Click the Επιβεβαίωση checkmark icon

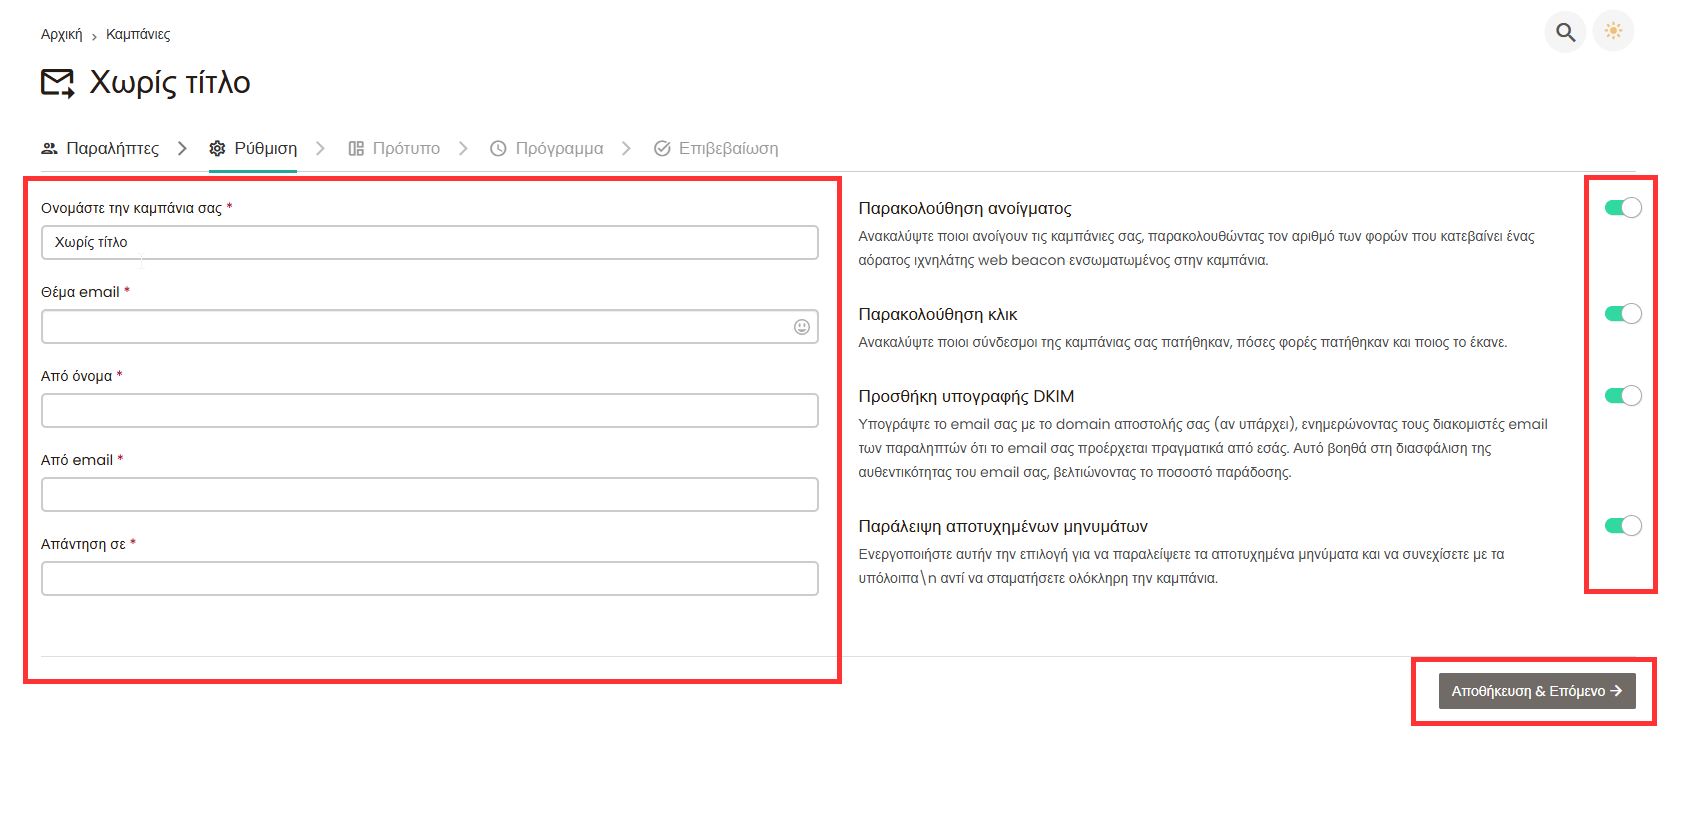[662, 148]
